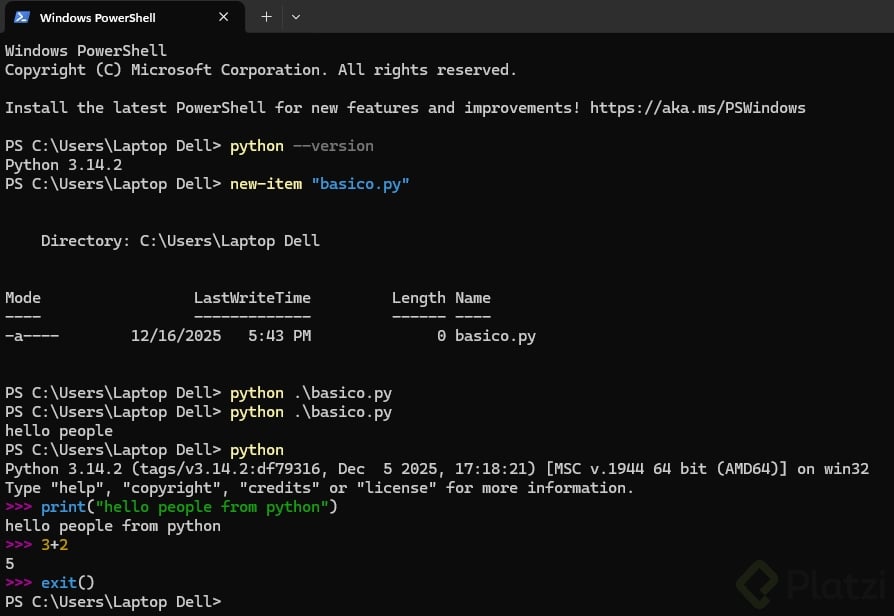Click the exit() command in the Python REPL
The width and height of the screenshot is (894, 616).
(67, 583)
